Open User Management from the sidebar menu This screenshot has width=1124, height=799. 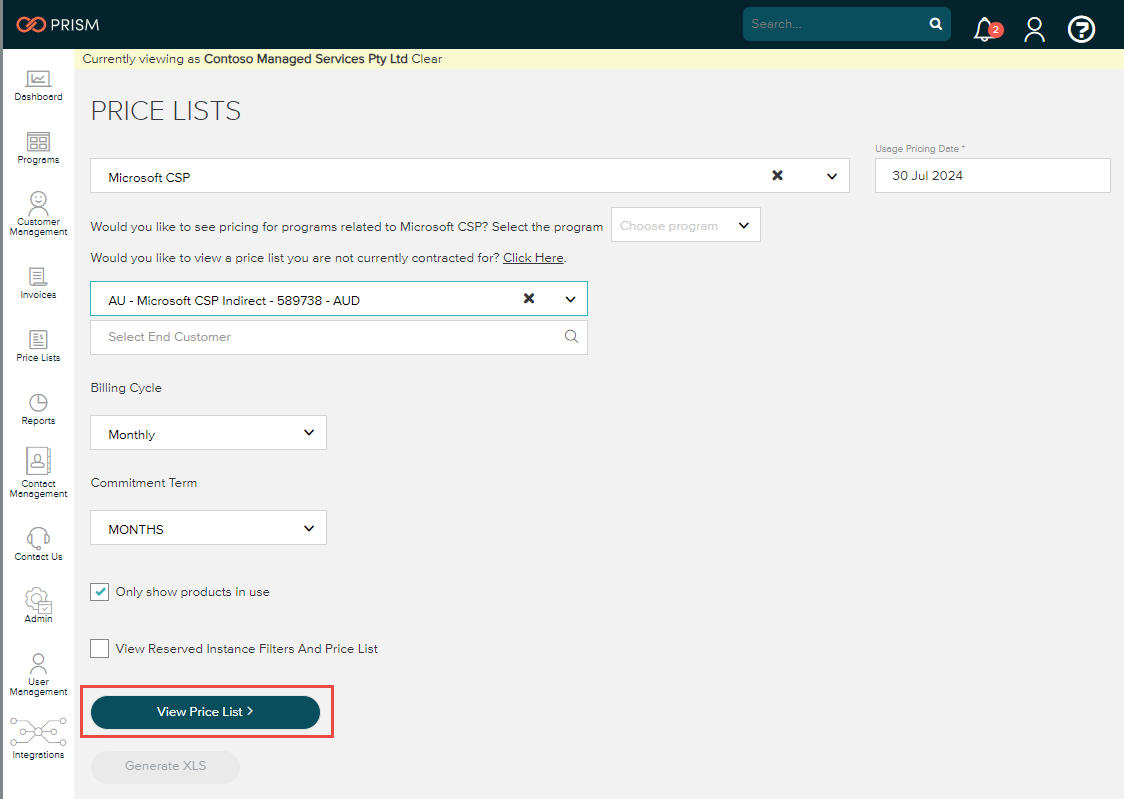pyautogui.click(x=37, y=670)
